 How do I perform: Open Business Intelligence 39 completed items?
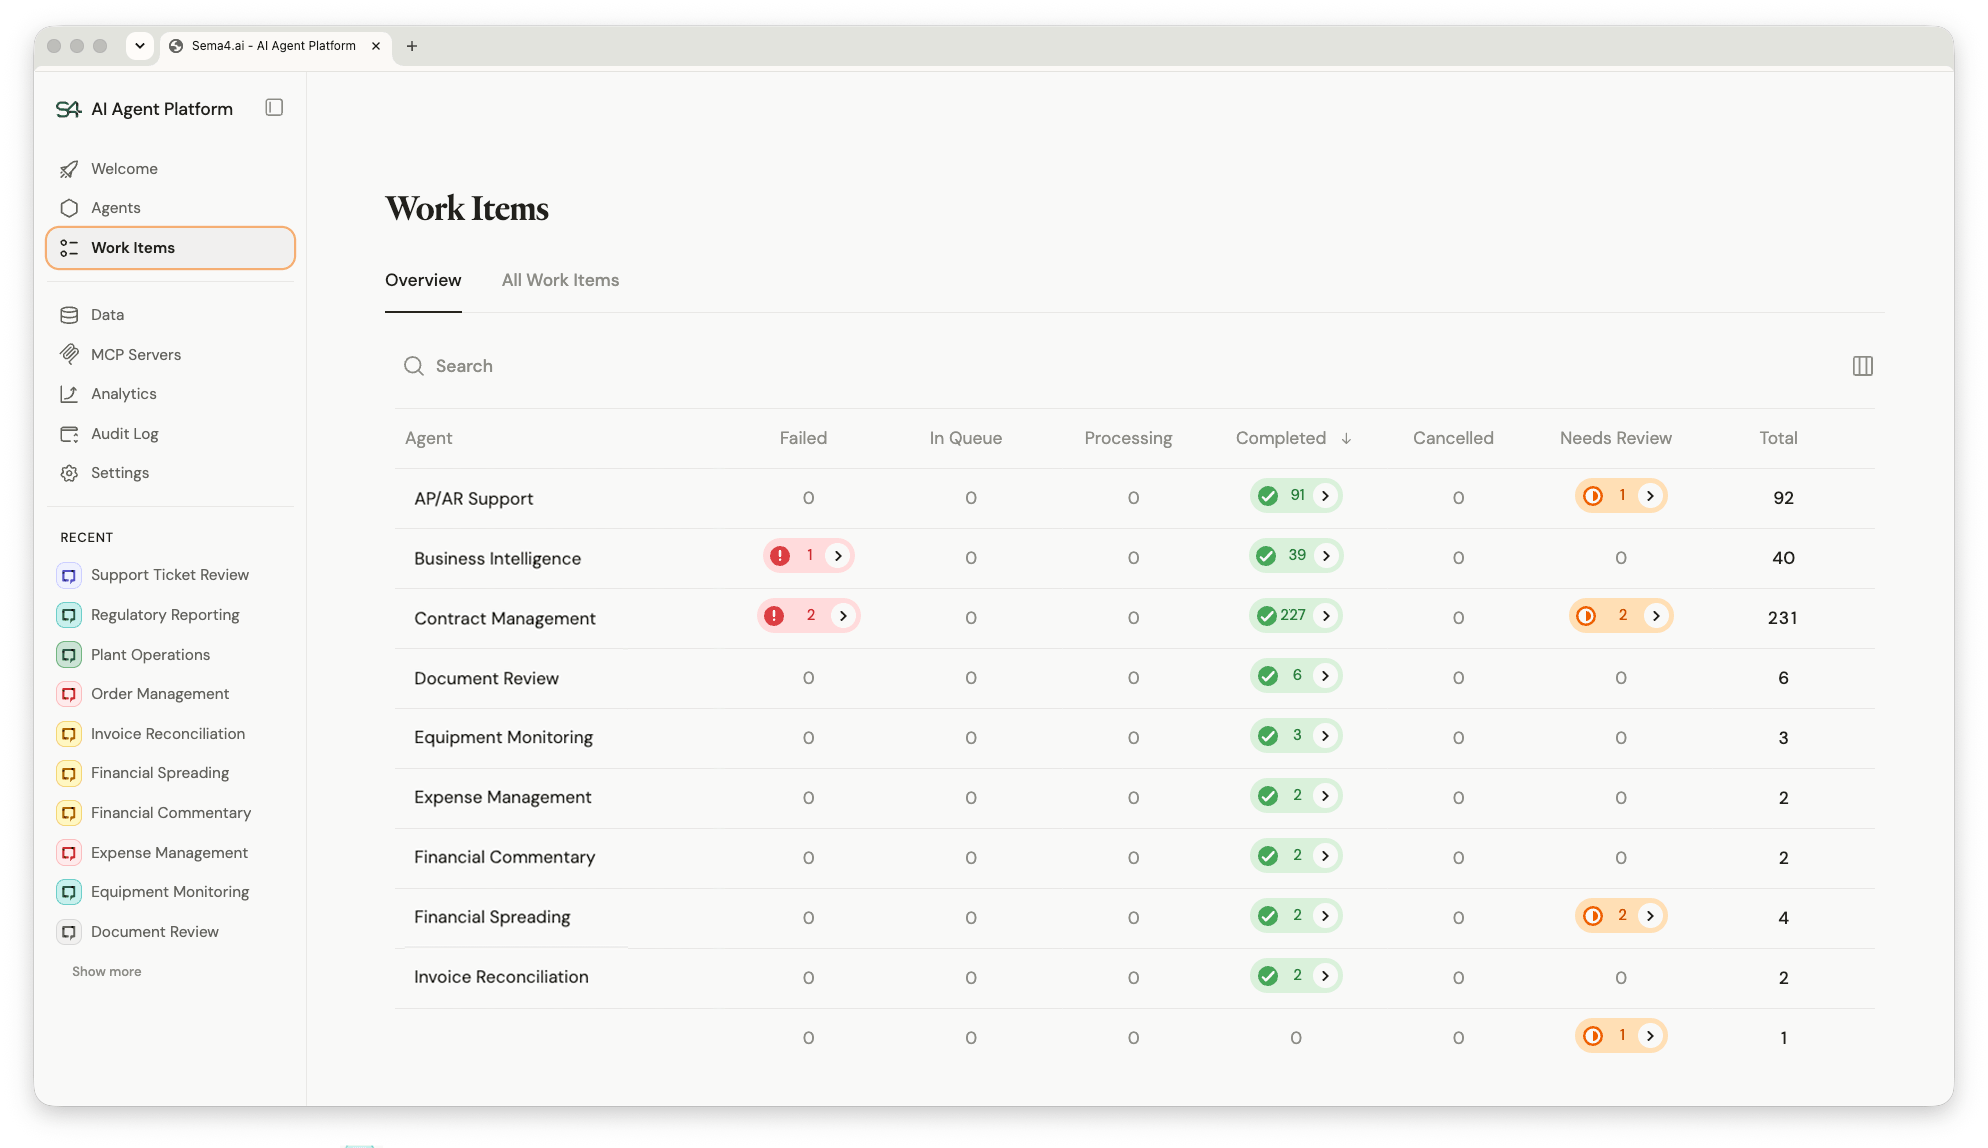1295,556
